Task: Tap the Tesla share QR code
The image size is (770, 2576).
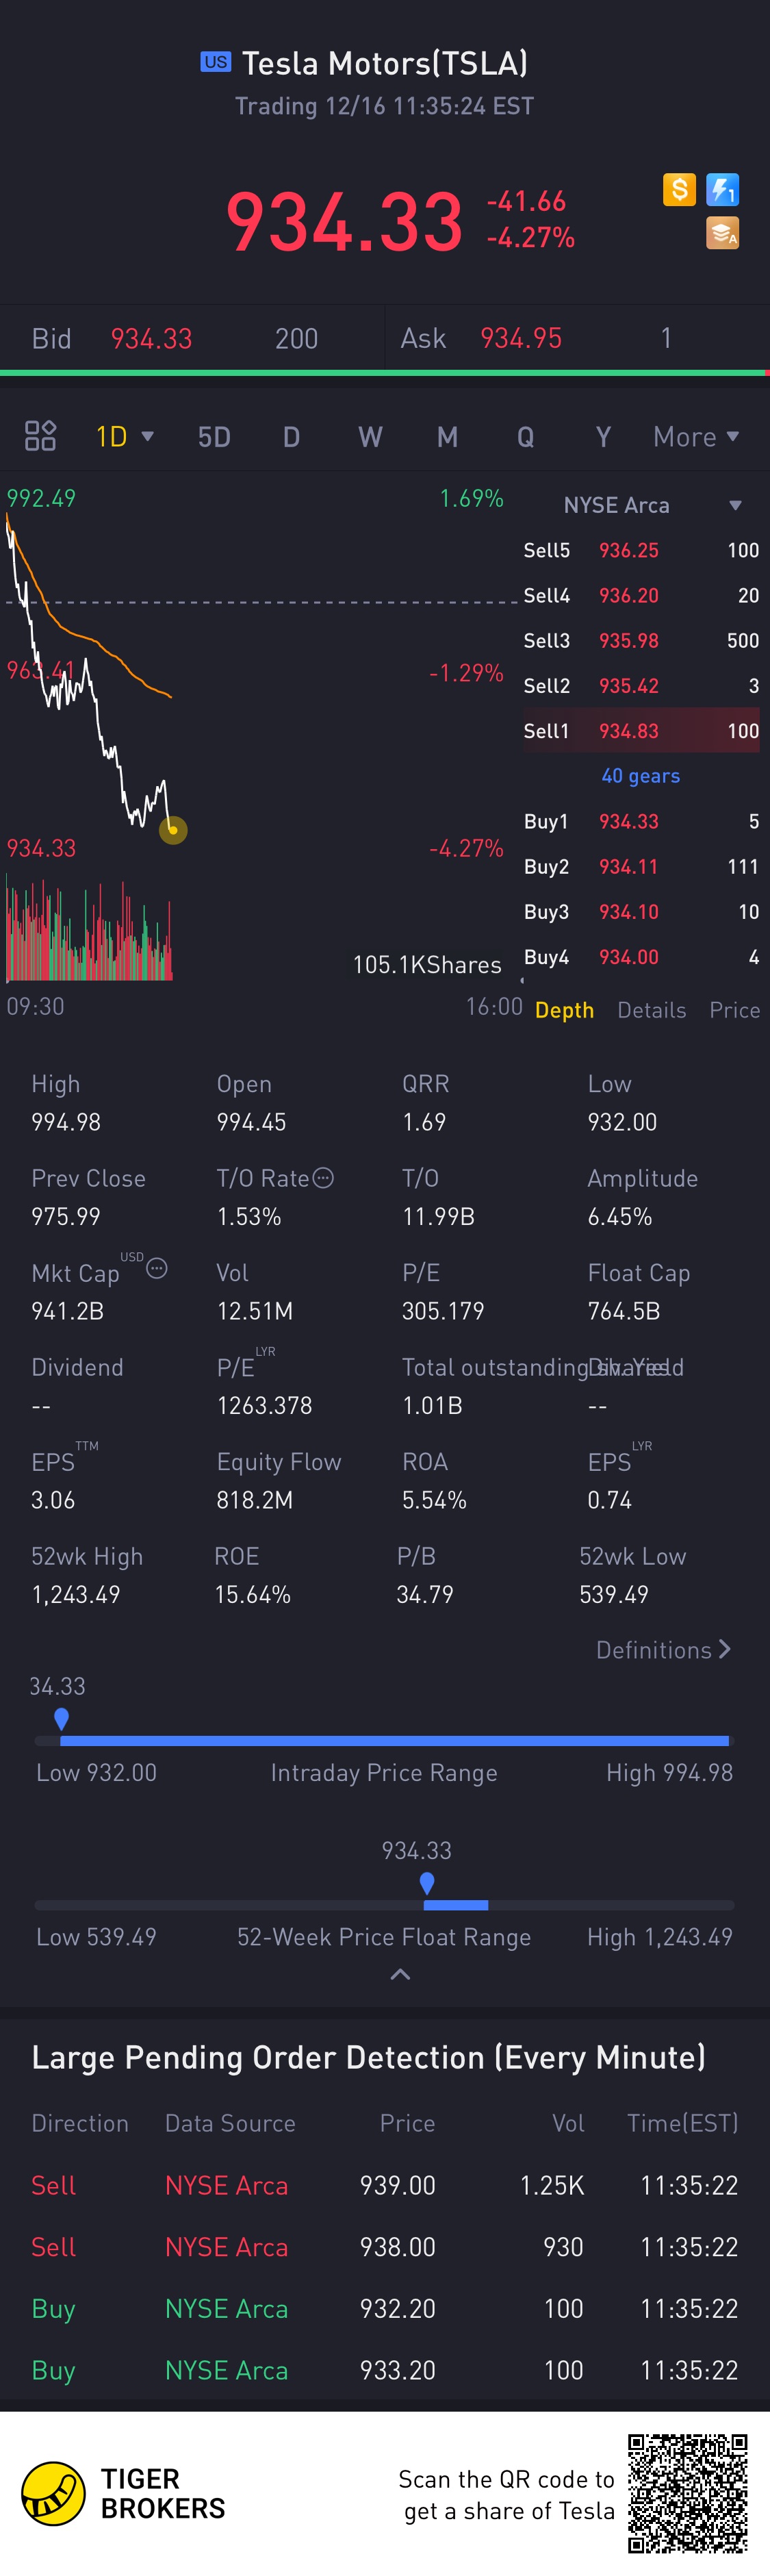Action: [688, 2494]
